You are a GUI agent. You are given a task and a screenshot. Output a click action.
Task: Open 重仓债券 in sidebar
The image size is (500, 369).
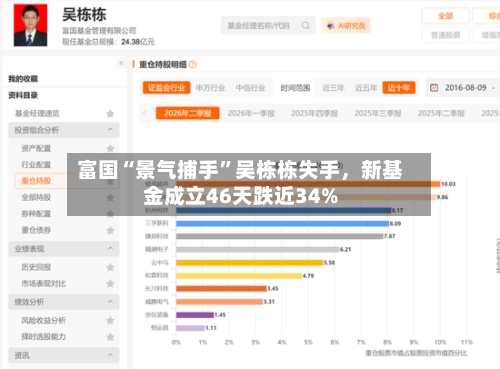(x=36, y=230)
